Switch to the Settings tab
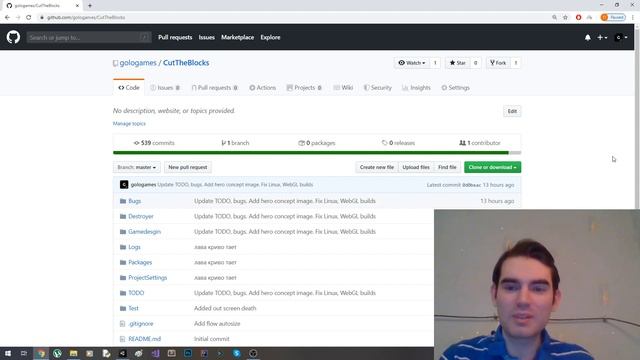 pyautogui.click(x=456, y=88)
